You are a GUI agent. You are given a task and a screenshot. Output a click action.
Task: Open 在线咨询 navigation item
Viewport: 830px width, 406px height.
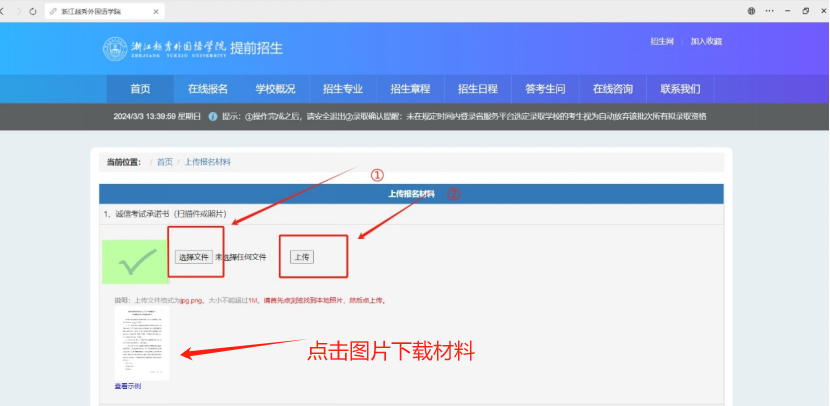pyautogui.click(x=613, y=89)
